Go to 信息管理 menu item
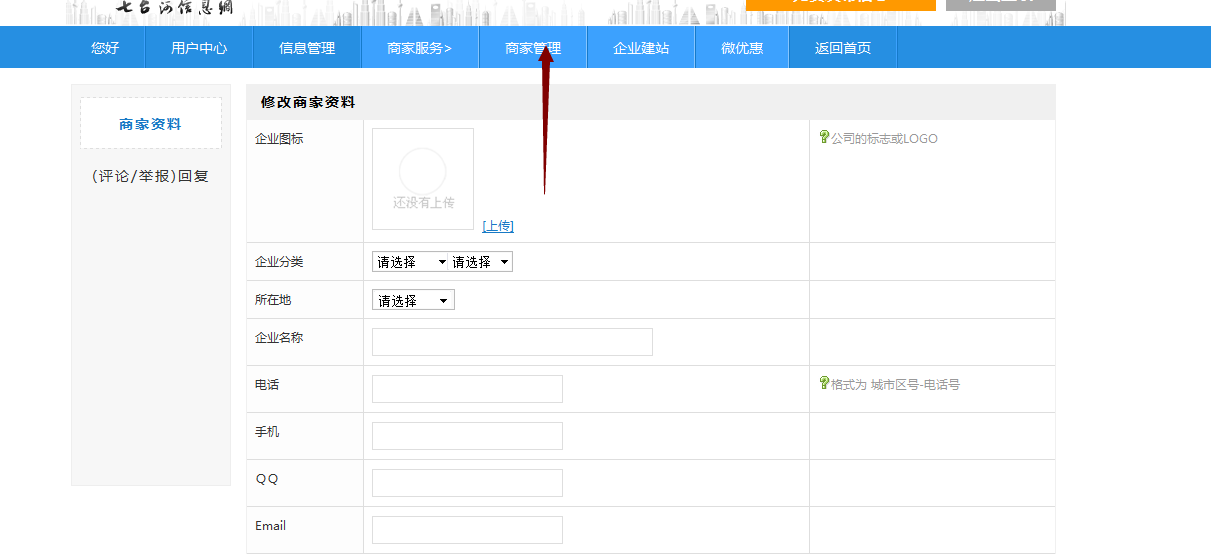Viewport: 1211px width, 554px height. click(x=307, y=48)
